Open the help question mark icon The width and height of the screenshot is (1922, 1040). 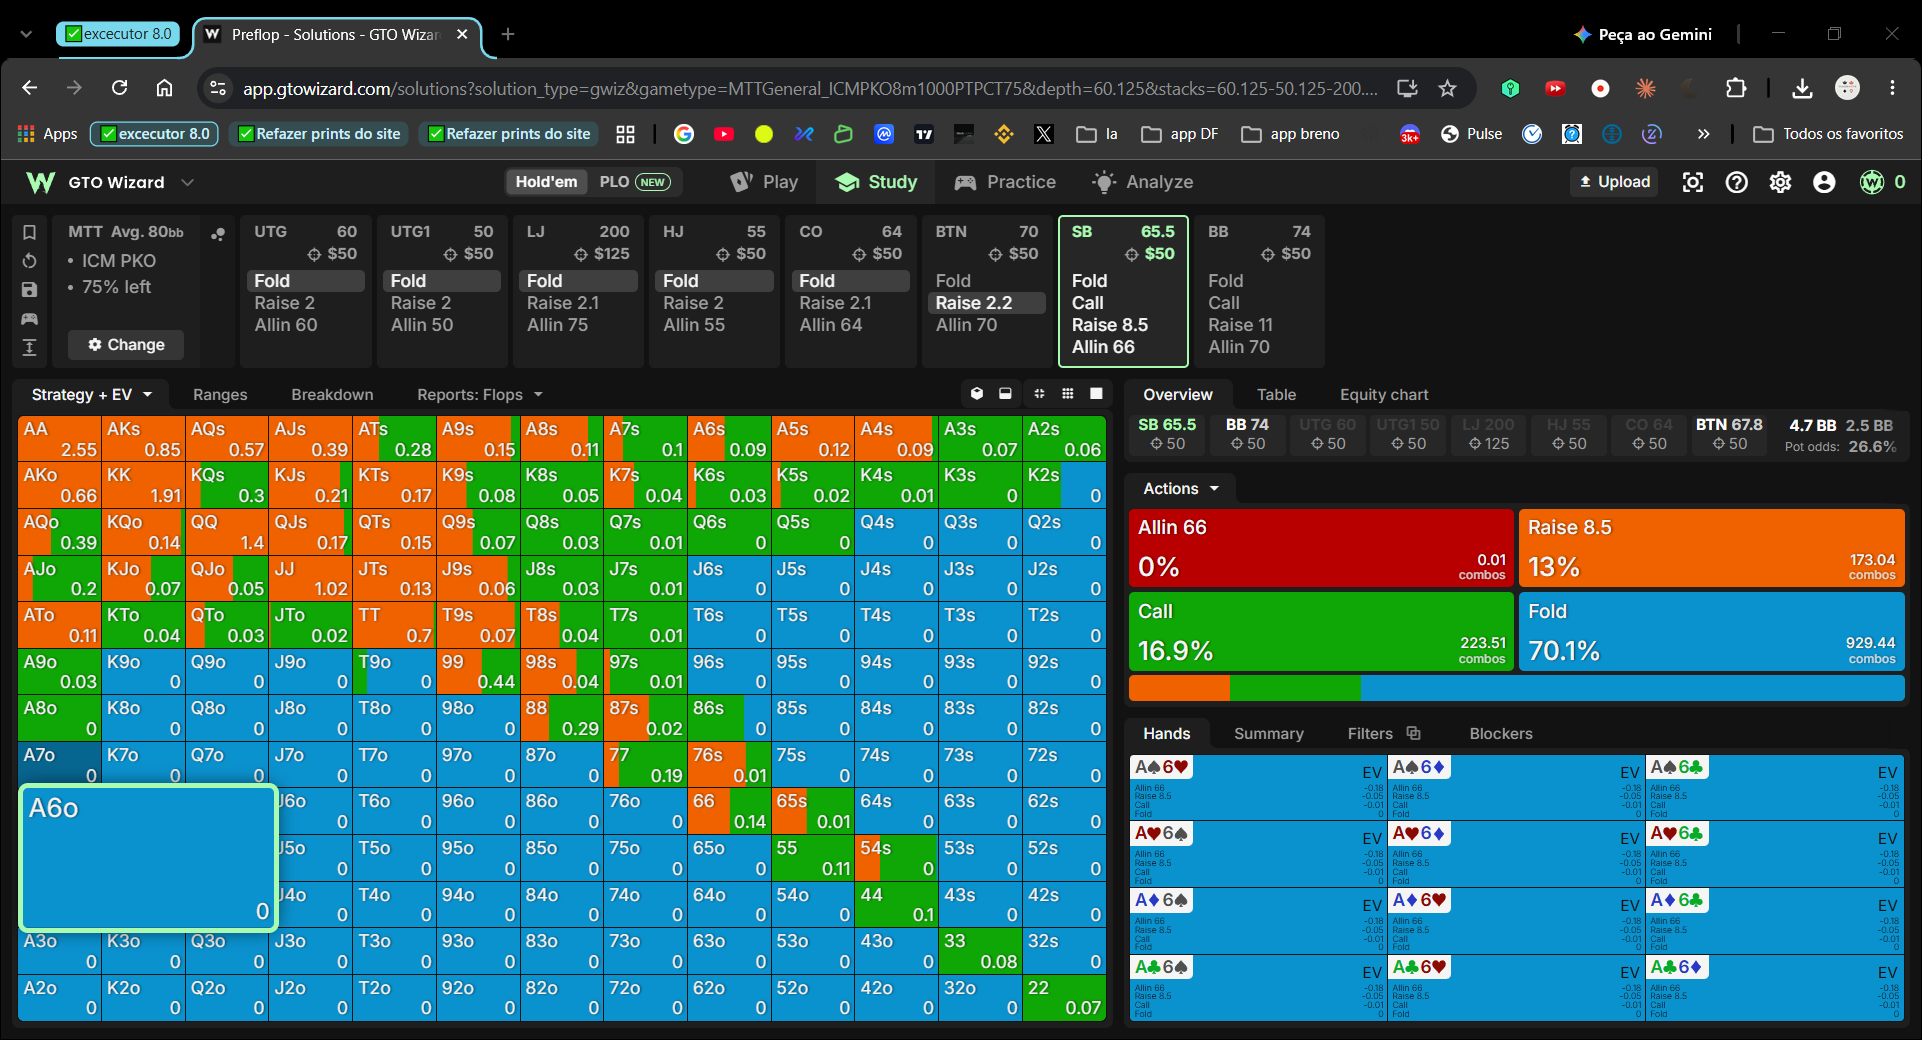tap(1737, 182)
